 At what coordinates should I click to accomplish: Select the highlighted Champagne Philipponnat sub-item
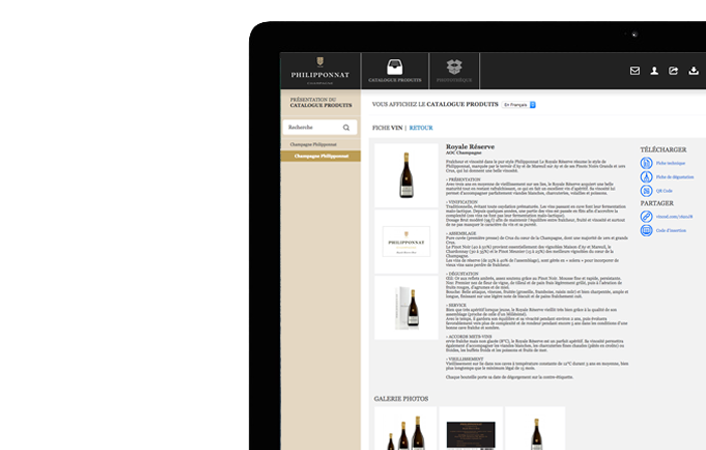pyautogui.click(x=320, y=156)
